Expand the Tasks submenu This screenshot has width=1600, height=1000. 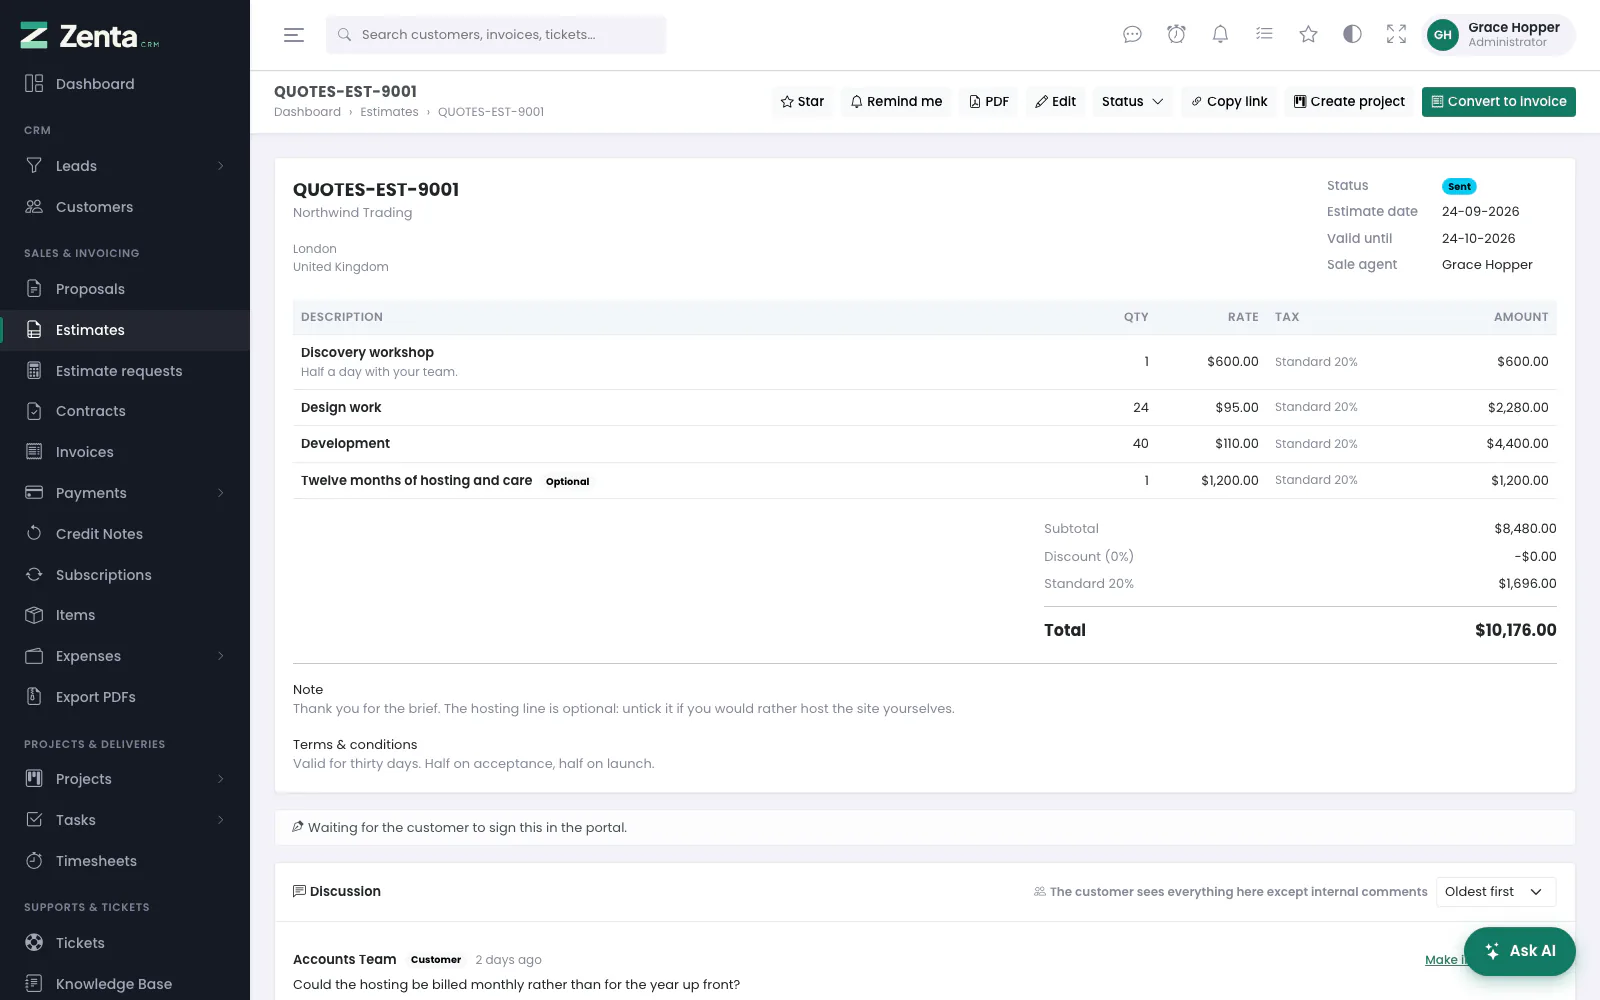click(x=125, y=820)
